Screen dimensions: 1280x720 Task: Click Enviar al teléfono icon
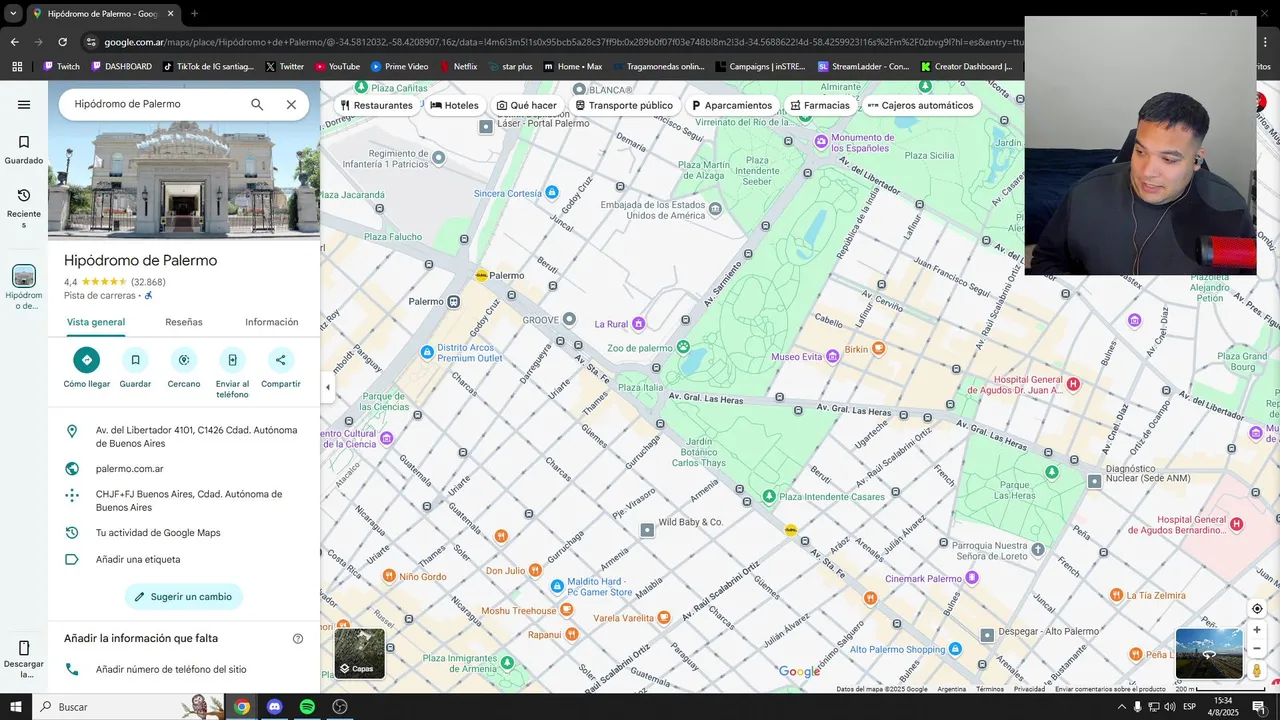(232, 360)
